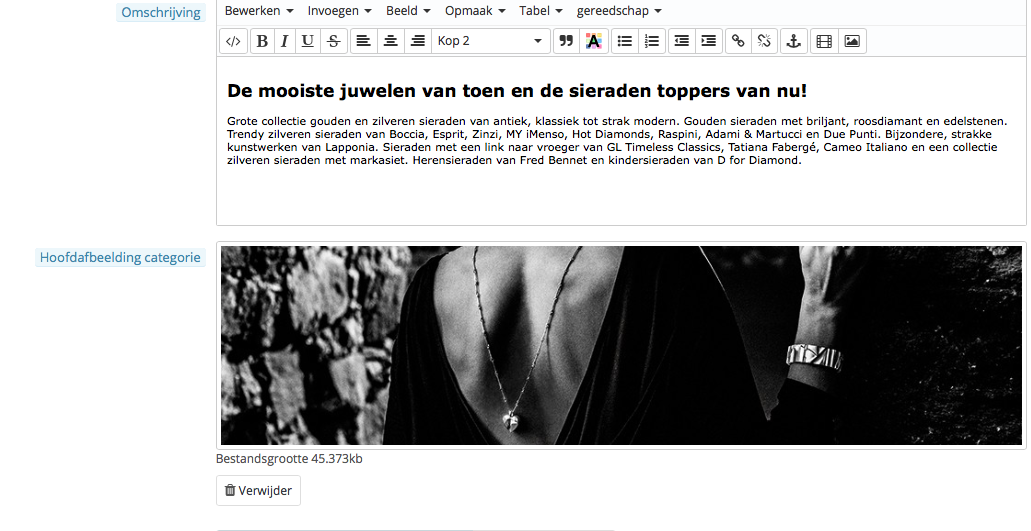The height and width of the screenshot is (531, 1031).
Task: Insert a bulleted list
Action: point(625,41)
